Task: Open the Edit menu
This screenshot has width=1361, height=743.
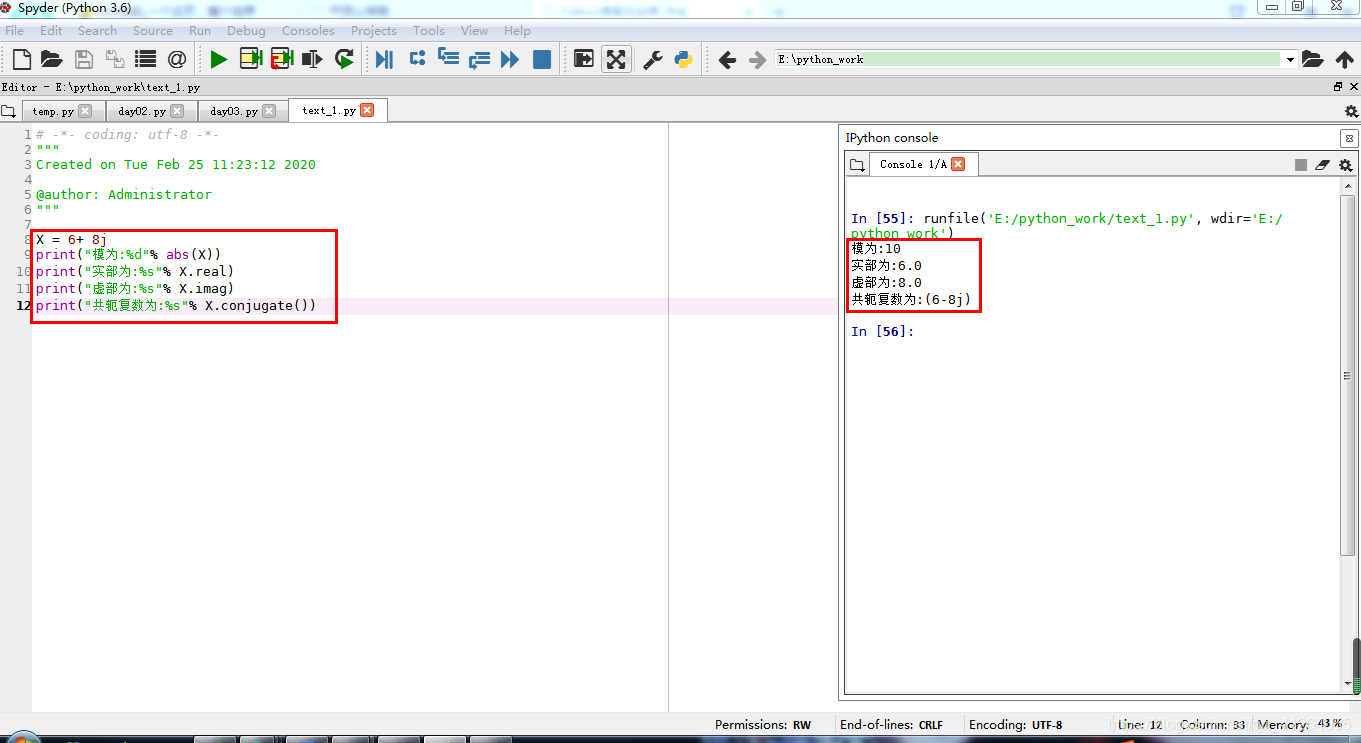Action: pos(51,31)
